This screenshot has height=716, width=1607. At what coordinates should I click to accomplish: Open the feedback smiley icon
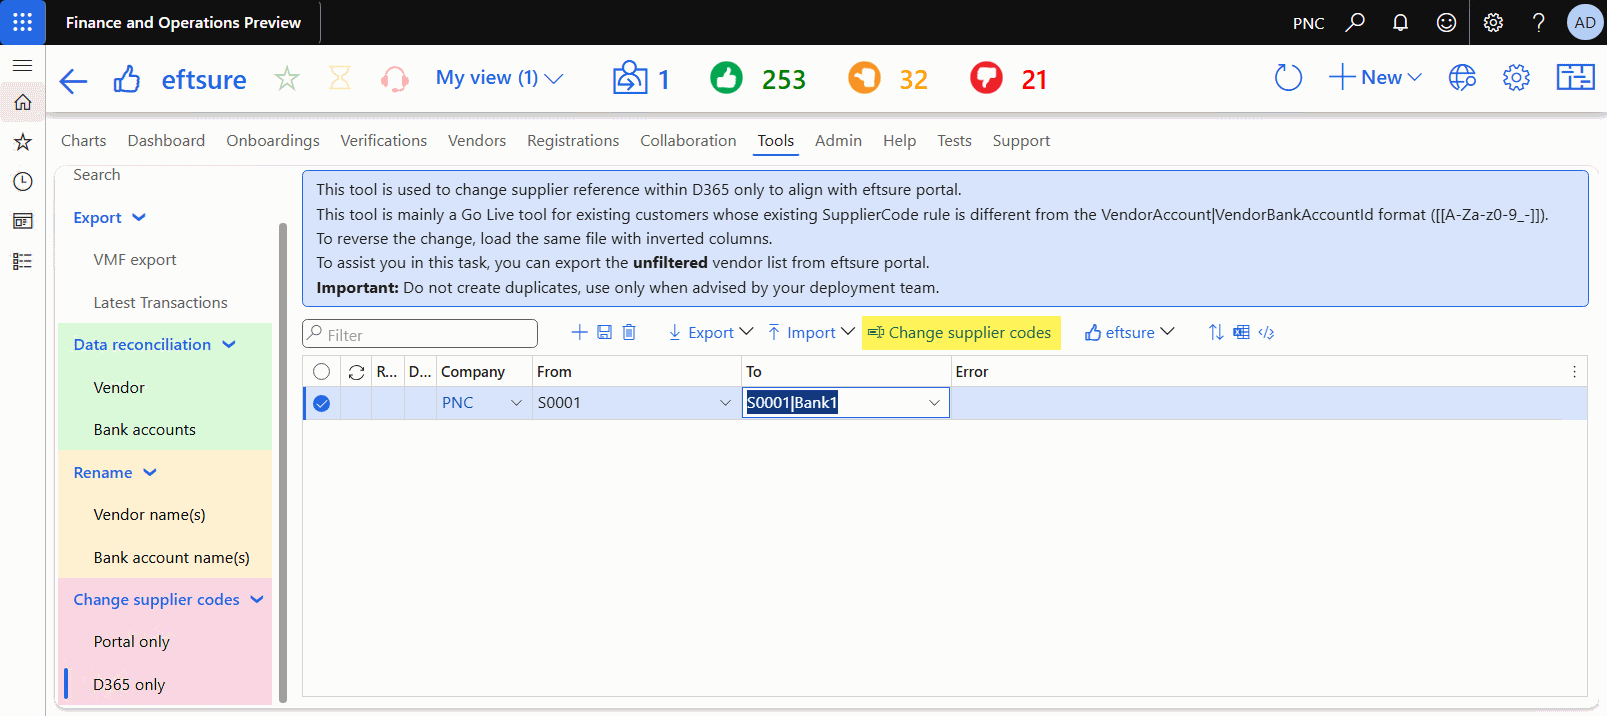click(x=1446, y=22)
